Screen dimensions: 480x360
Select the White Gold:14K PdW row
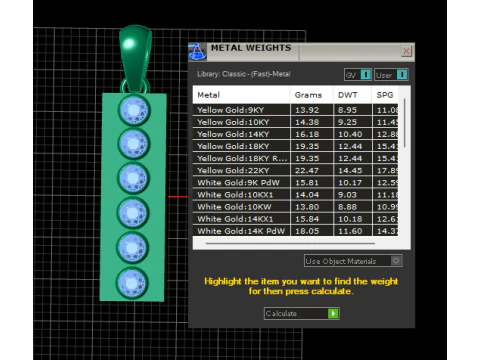[295, 231]
